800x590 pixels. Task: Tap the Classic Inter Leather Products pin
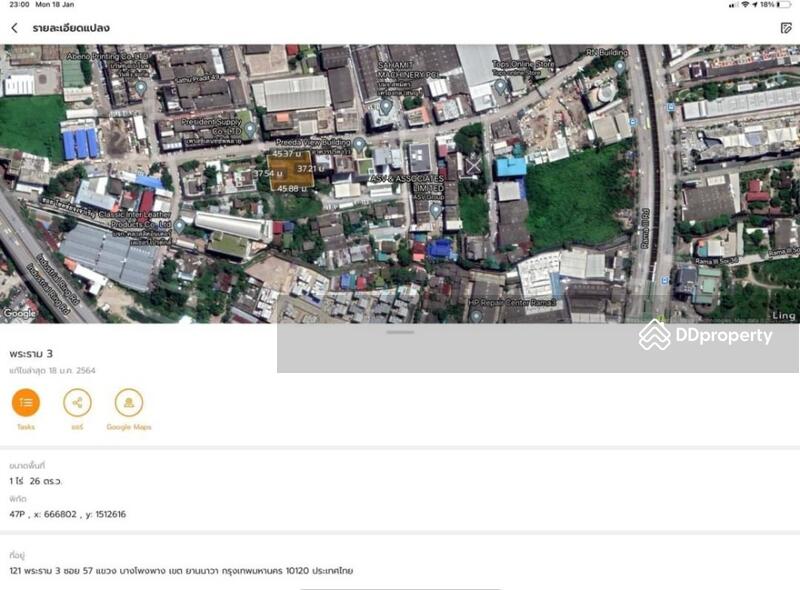click(x=179, y=226)
